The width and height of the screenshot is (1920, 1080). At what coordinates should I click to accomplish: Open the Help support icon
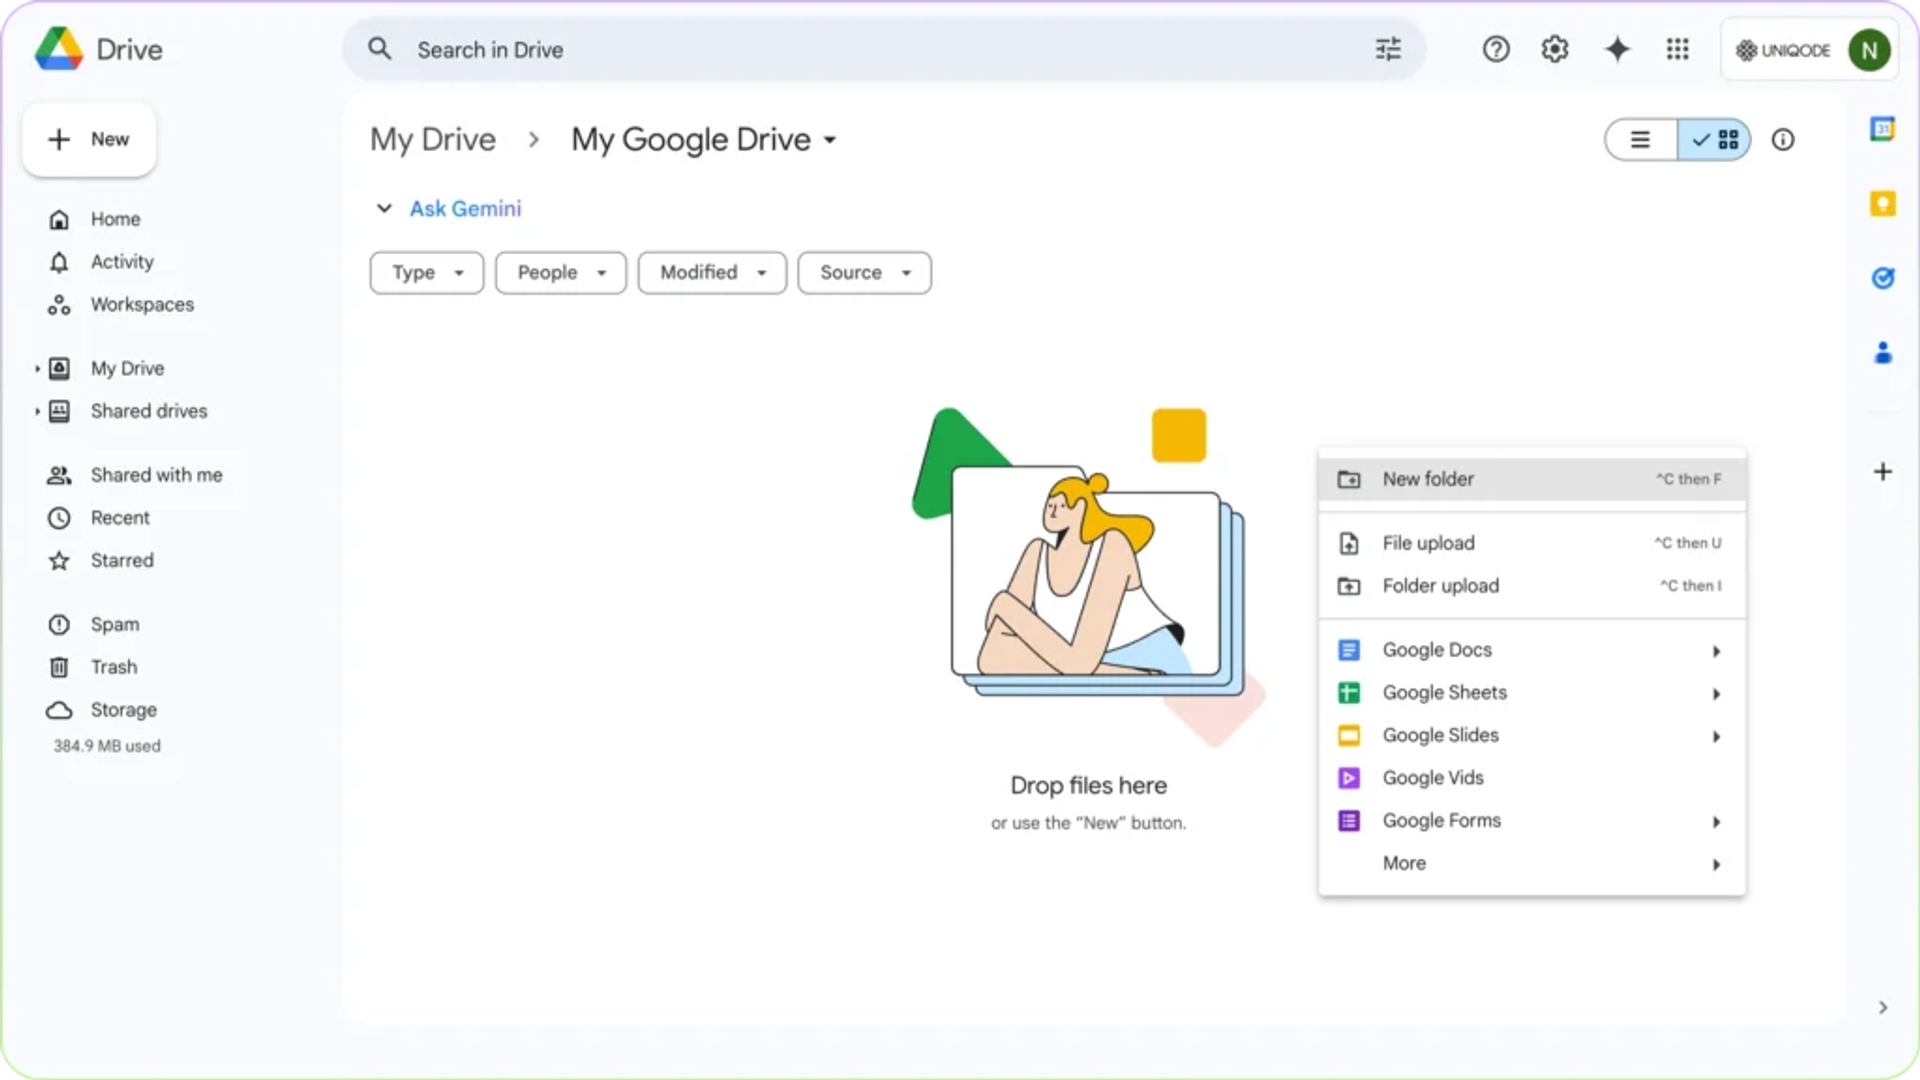[1496, 49]
